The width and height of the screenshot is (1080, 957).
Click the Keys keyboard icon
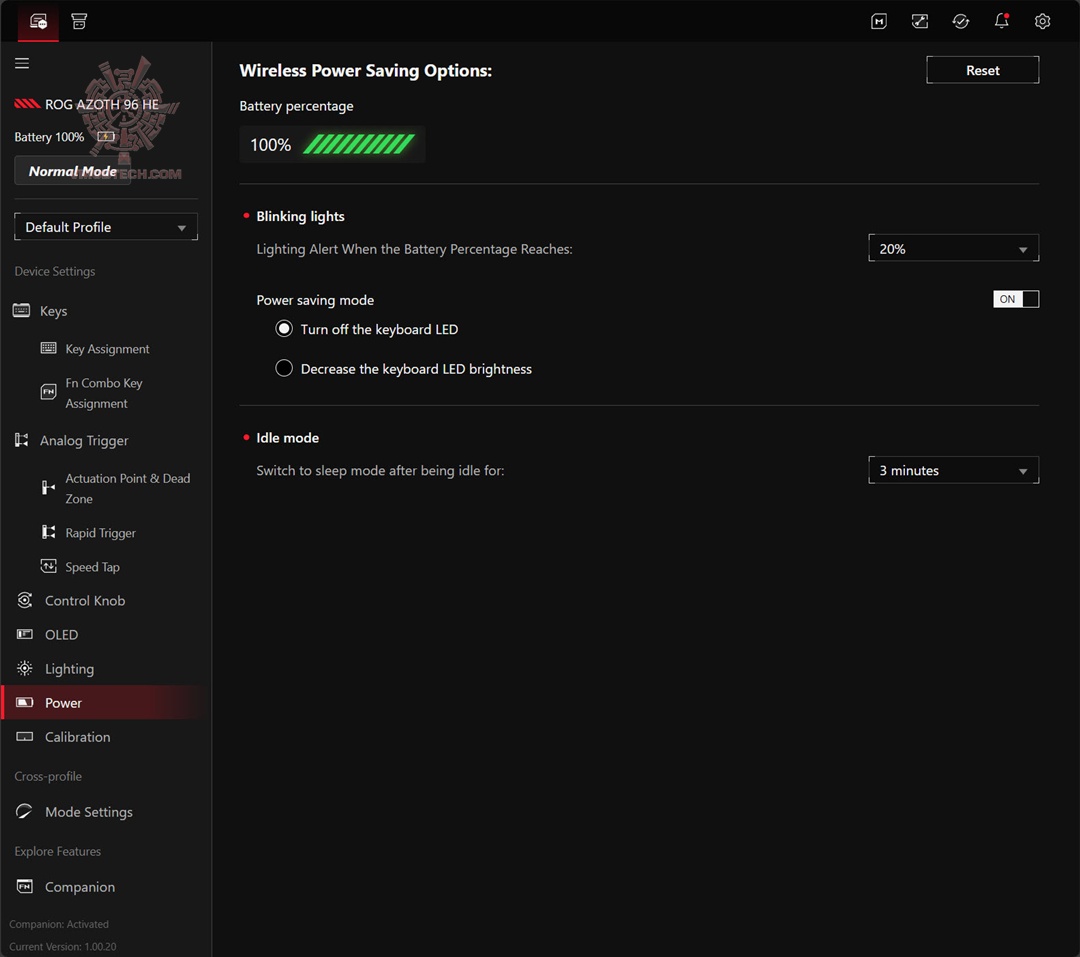click(21, 310)
